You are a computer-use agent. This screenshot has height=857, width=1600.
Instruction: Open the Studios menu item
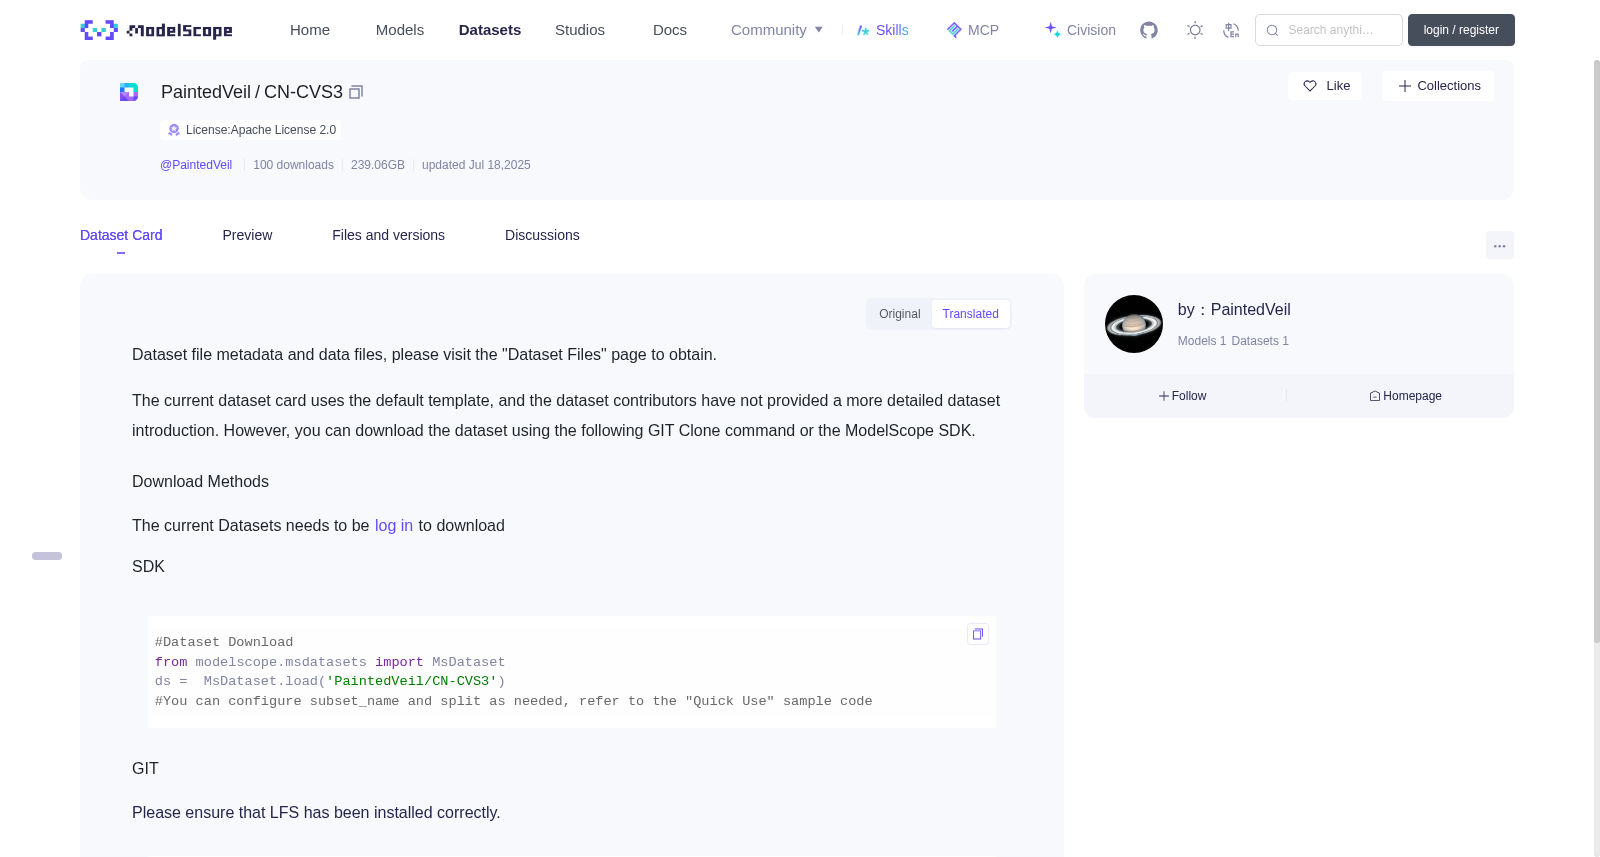point(580,30)
